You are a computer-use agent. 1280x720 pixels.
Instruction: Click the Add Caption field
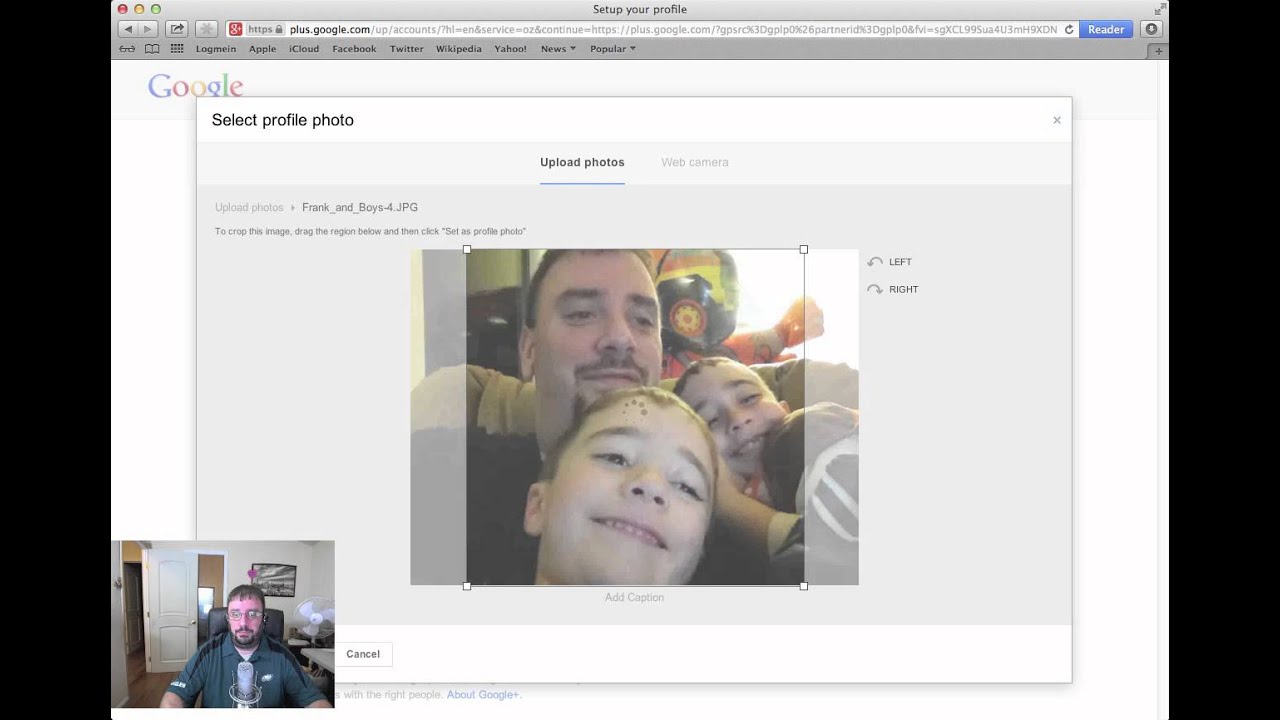point(634,597)
